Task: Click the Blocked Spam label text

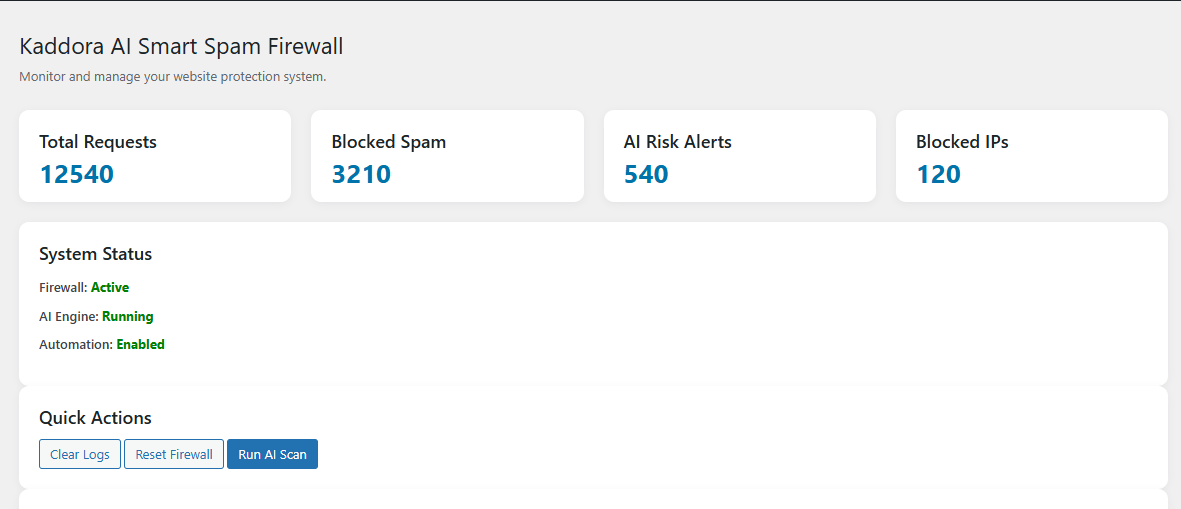Action: [x=389, y=142]
